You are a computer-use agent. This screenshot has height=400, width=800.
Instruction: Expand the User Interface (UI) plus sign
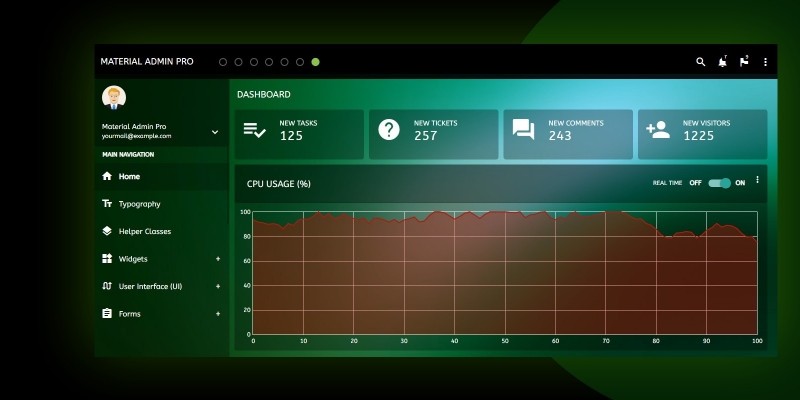218,286
